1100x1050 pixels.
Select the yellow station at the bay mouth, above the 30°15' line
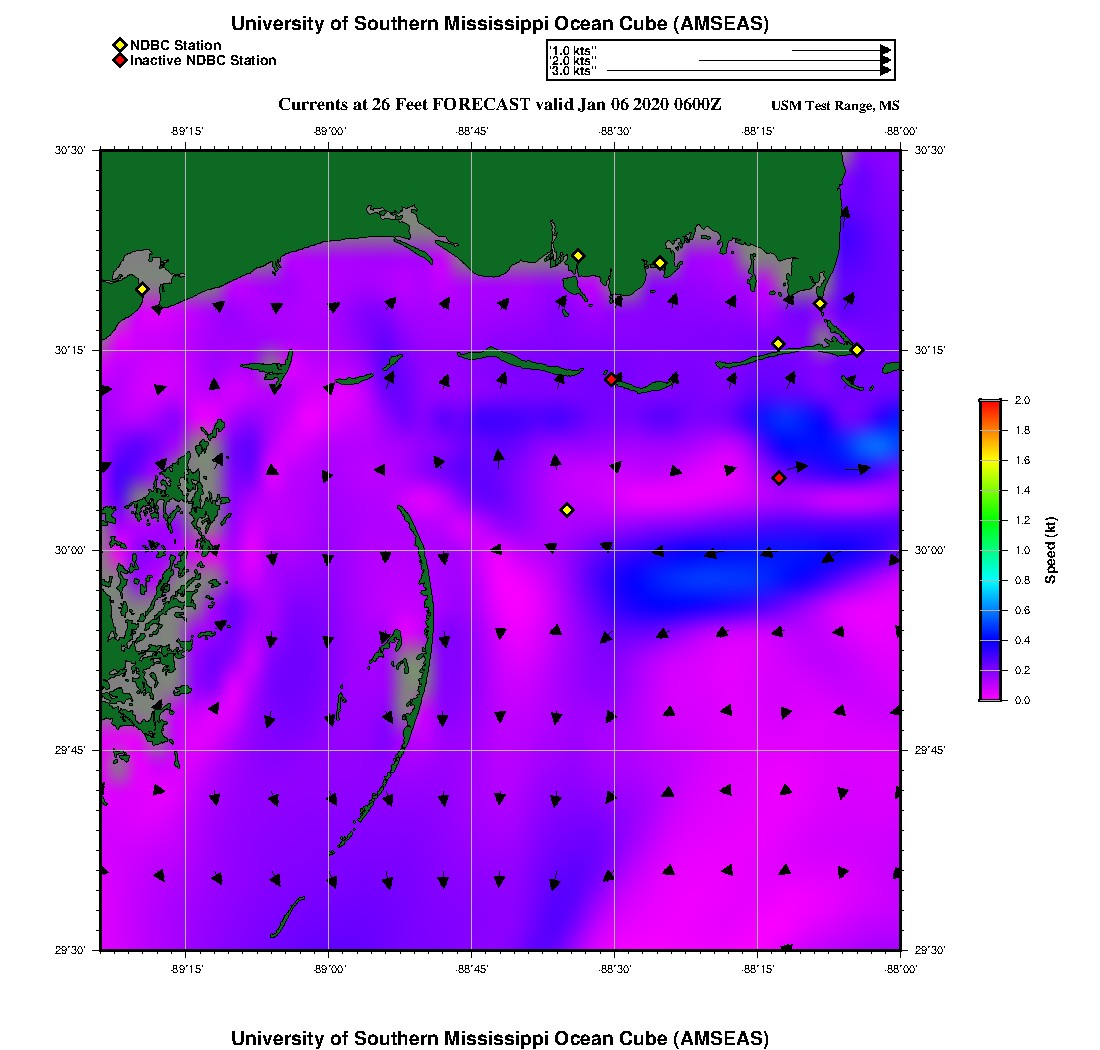click(x=820, y=304)
